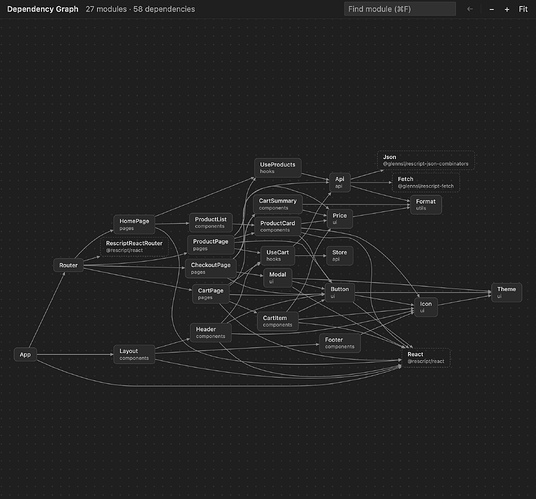Select the CartItem components node
The width and height of the screenshot is (536, 499).
(278, 321)
